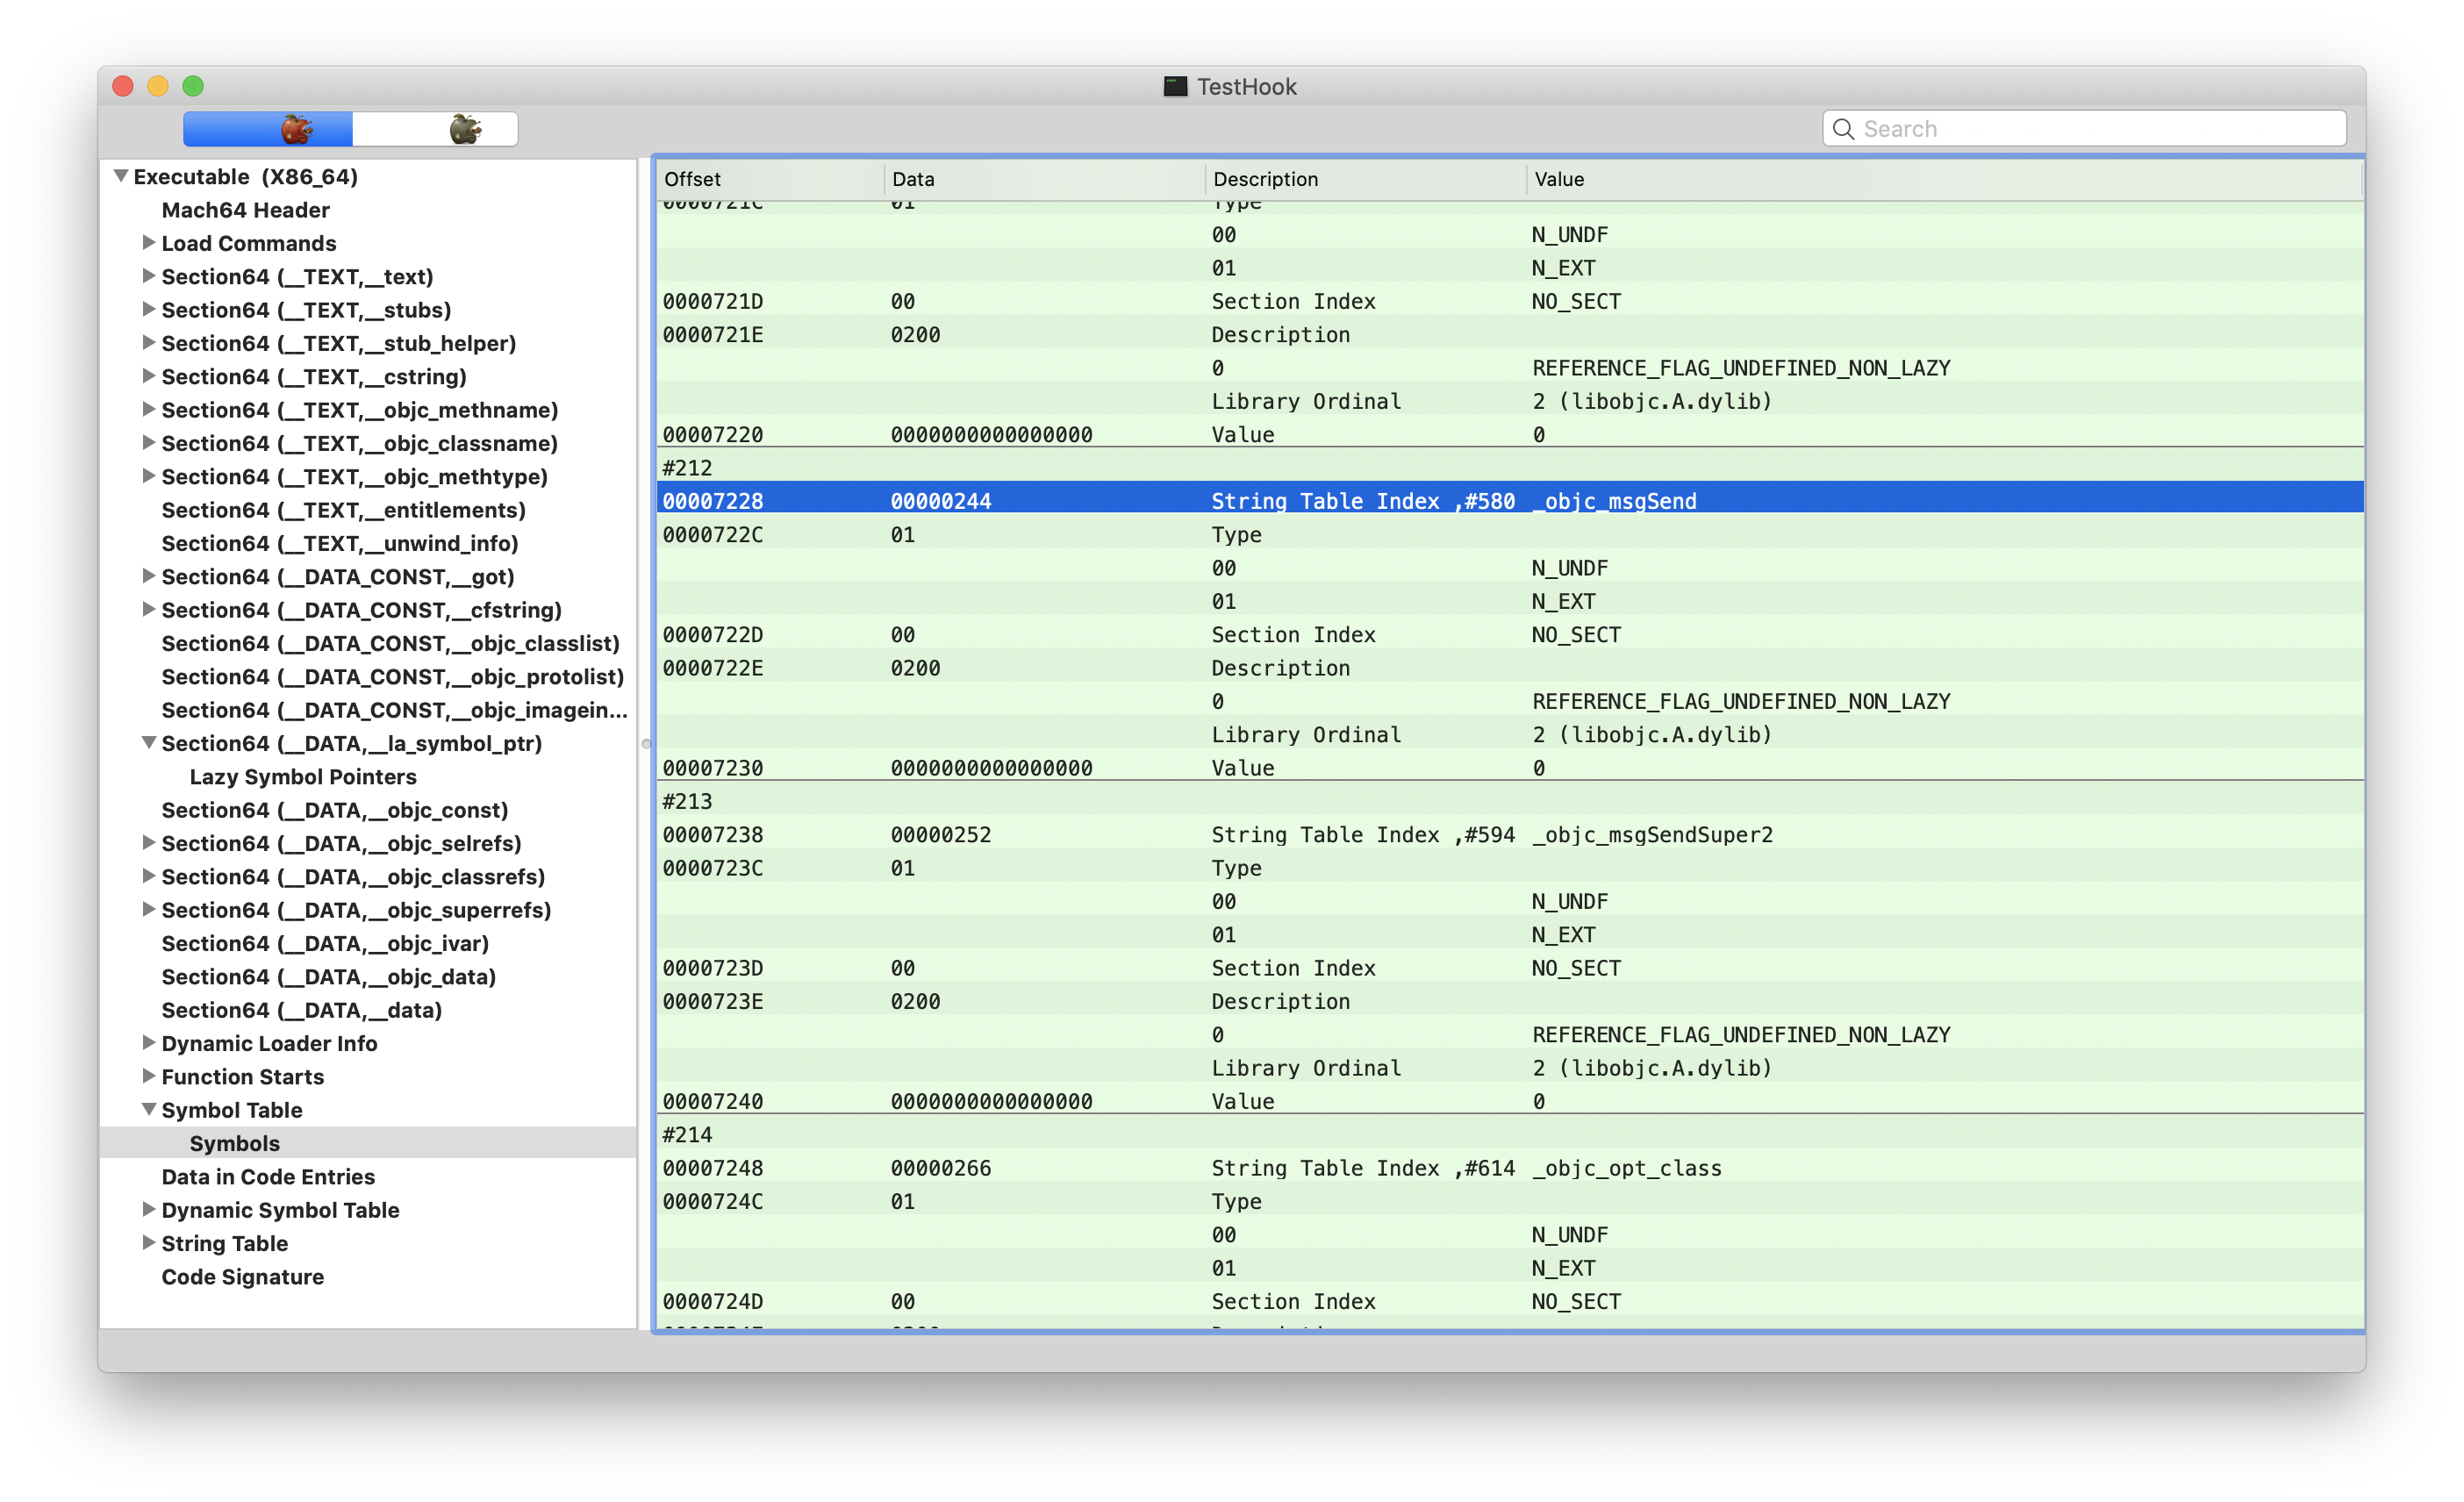The image size is (2464, 1502).
Task: Open Lazy Symbol Pointers item
Action: pyautogui.click(x=302, y=777)
